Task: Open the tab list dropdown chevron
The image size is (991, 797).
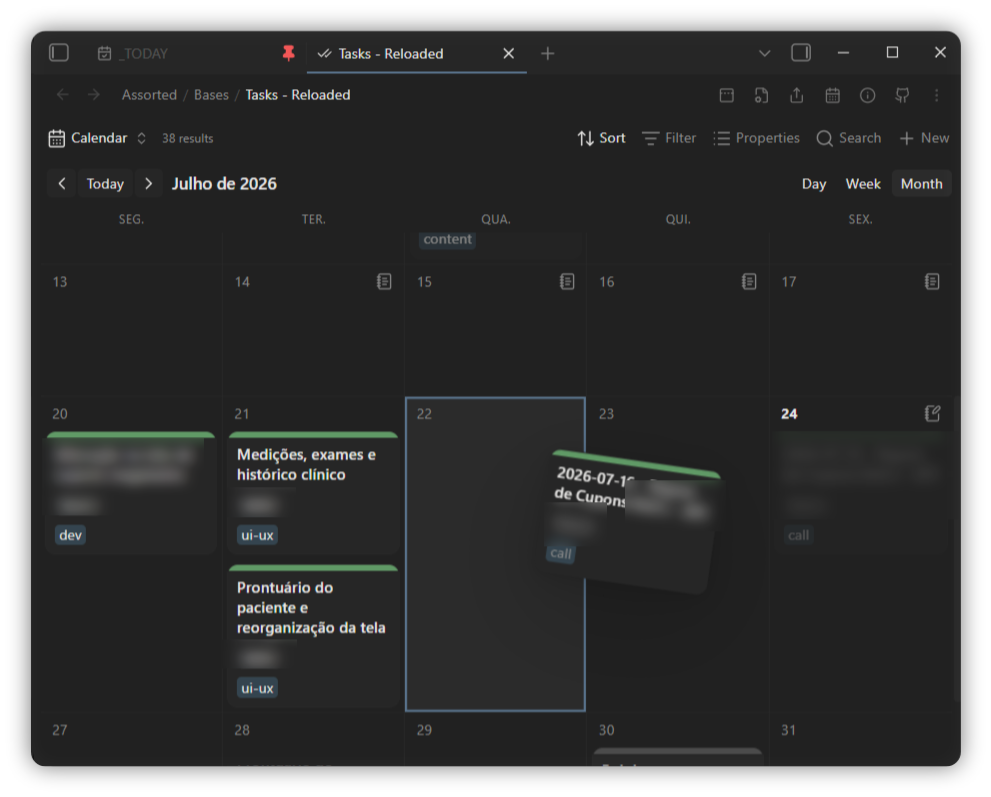Action: click(x=764, y=54)
